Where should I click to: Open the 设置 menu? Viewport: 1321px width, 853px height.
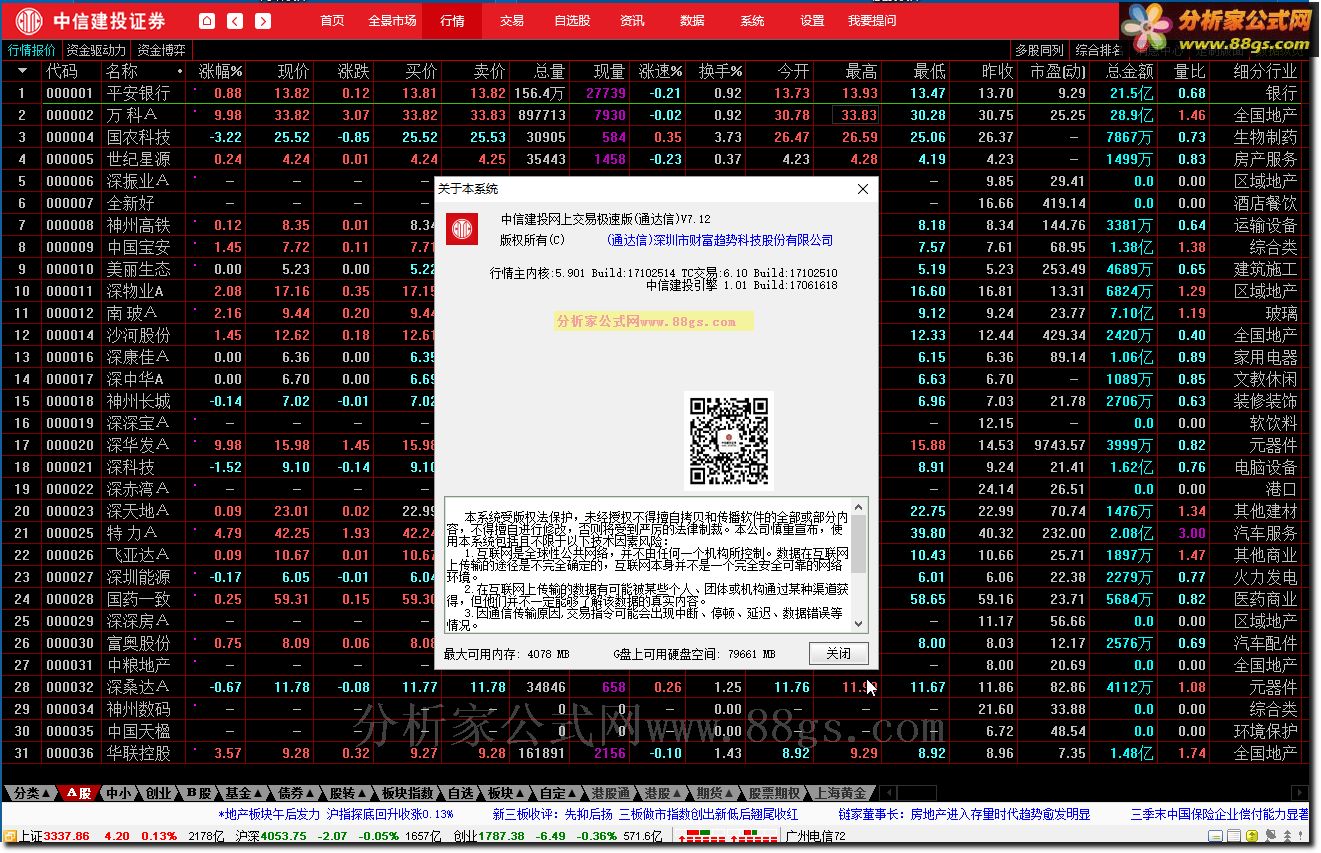coord(812,21)
